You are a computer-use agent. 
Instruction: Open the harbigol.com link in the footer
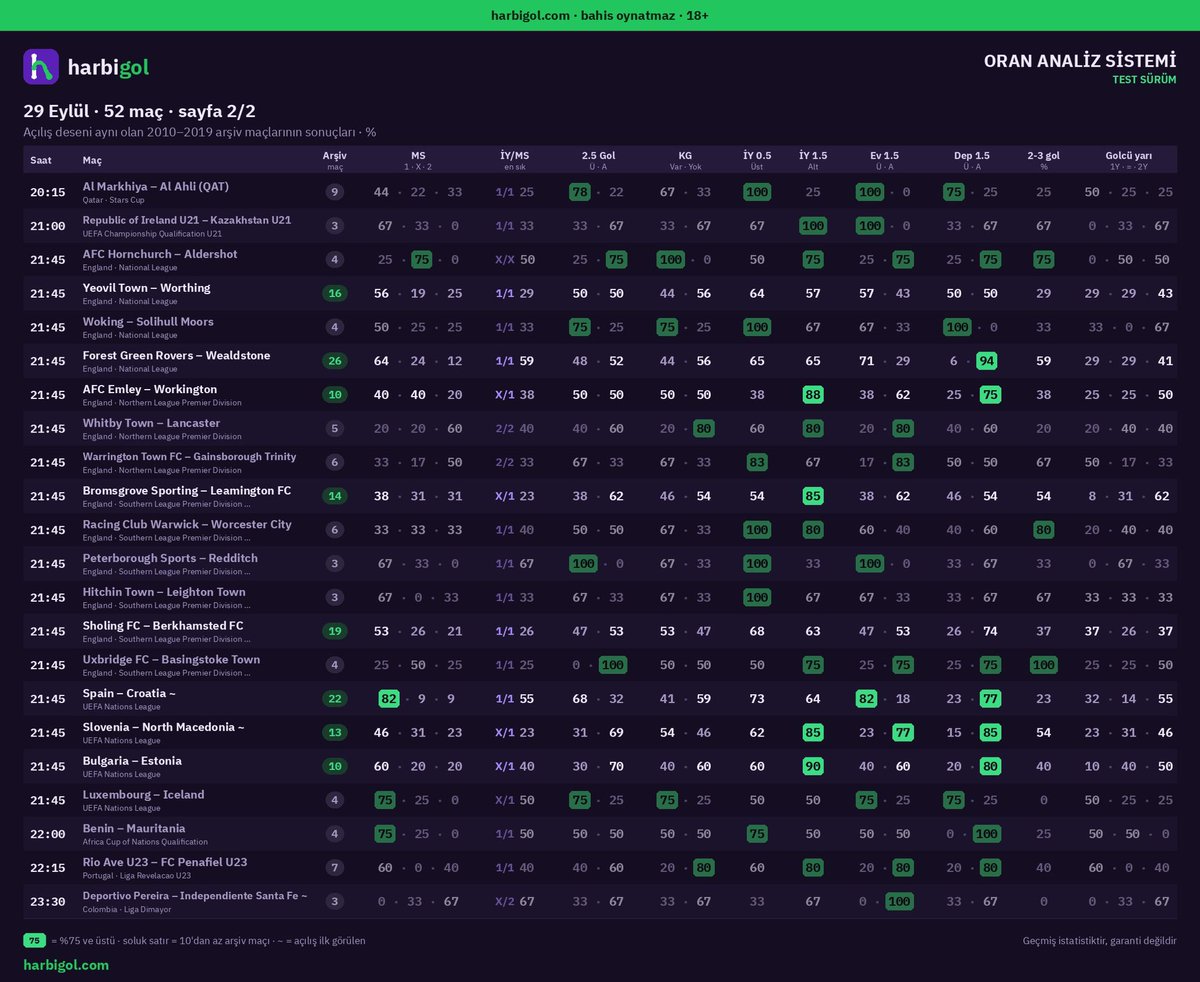pos(66,965)
